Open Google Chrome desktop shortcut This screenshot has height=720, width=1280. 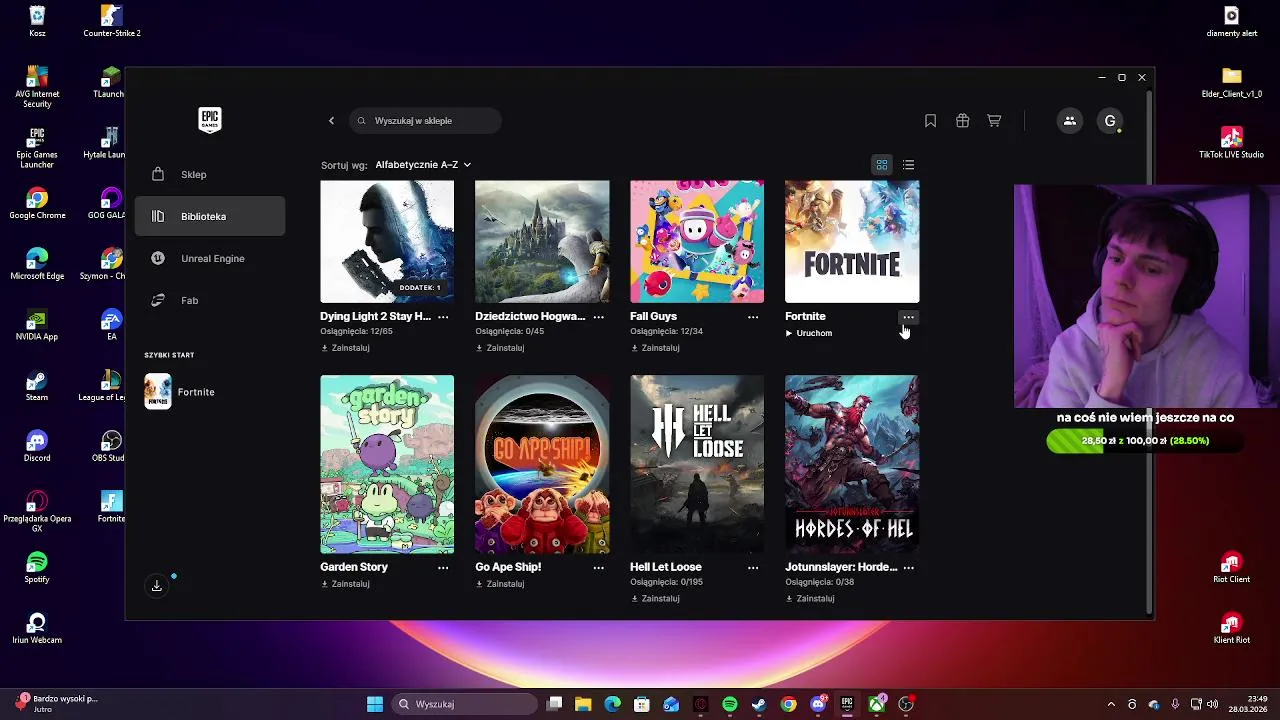point(37,204)
